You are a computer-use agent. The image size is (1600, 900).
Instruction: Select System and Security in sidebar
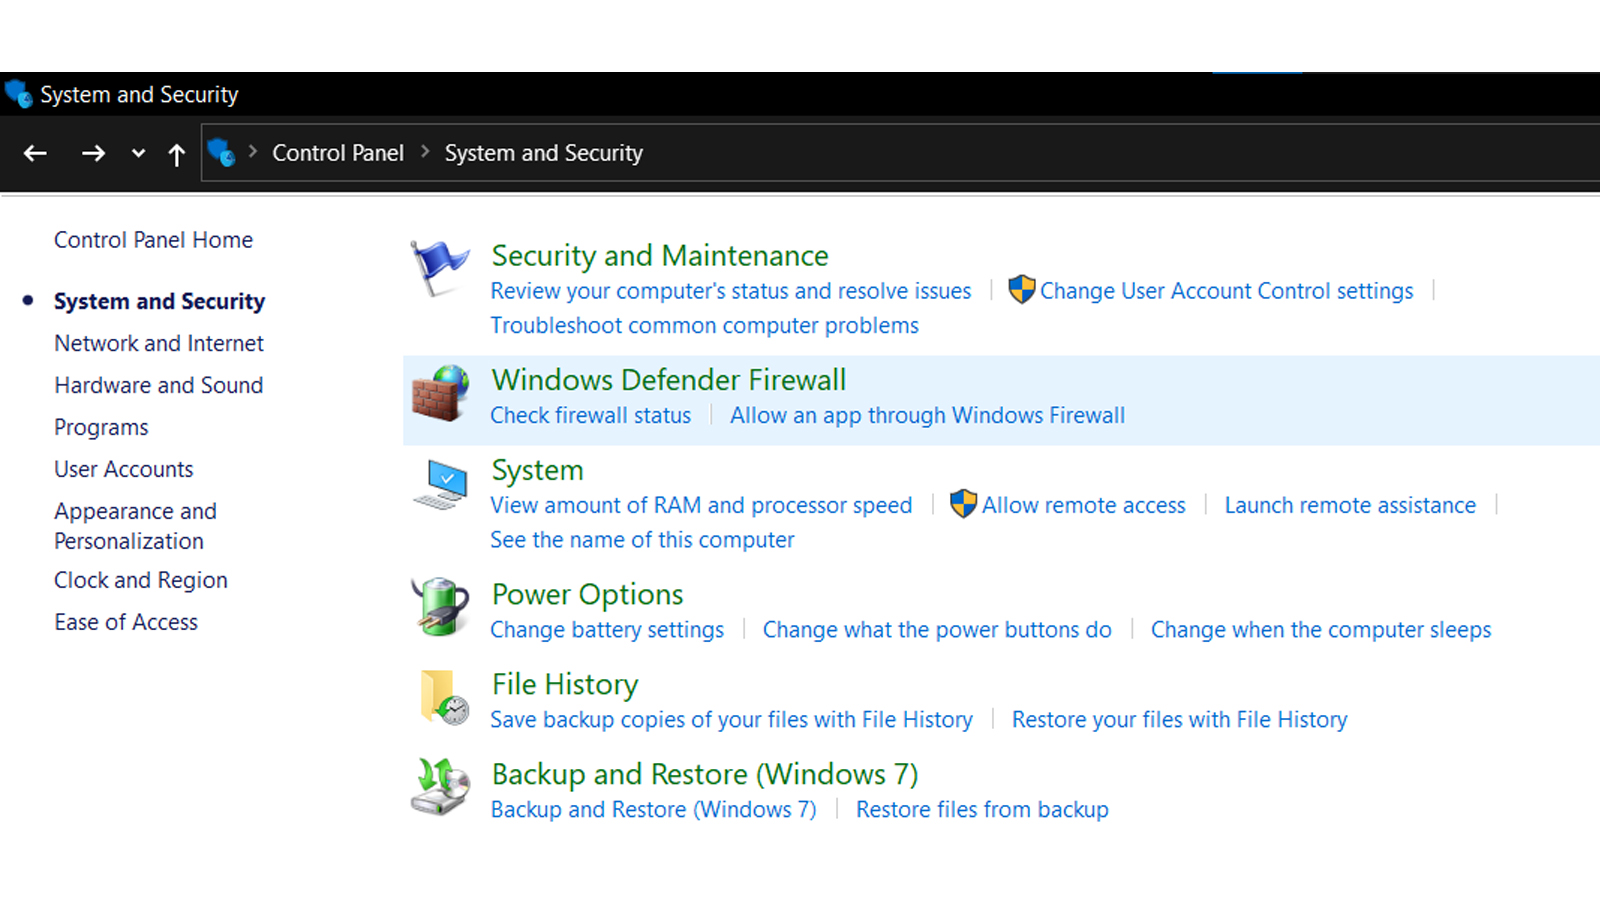[159, 301]
